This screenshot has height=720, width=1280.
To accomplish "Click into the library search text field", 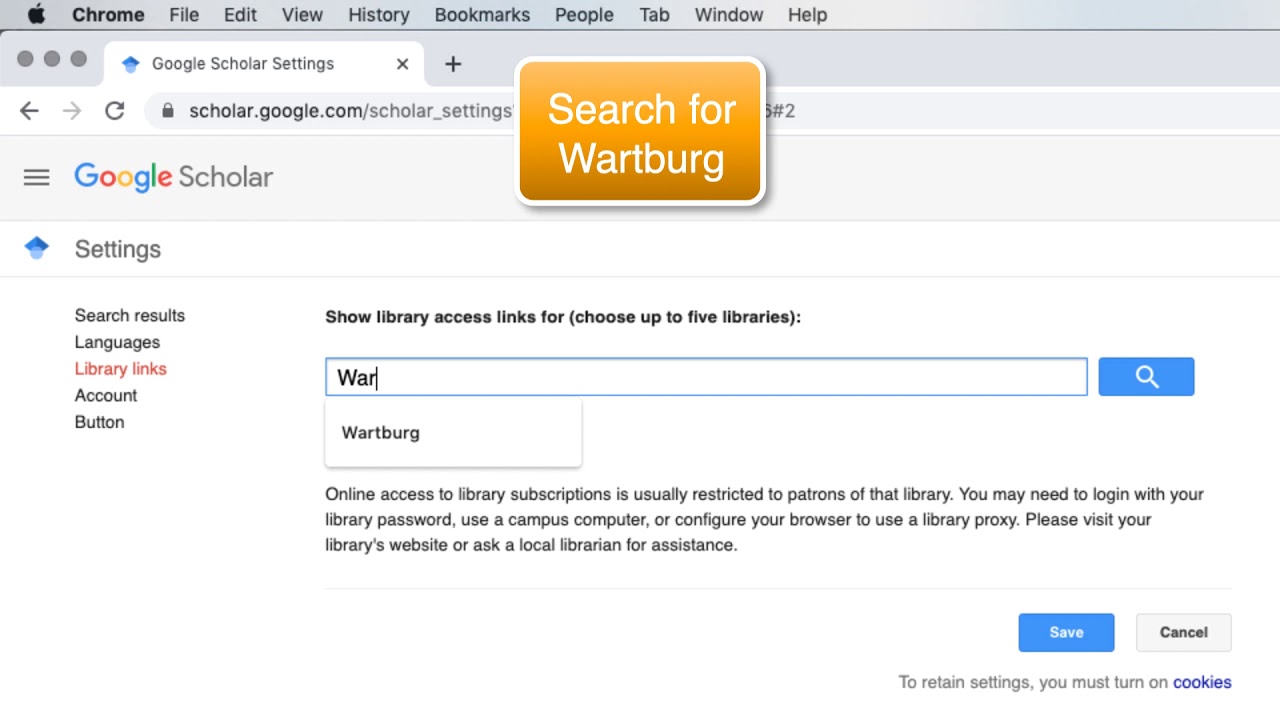I will 706,377.
